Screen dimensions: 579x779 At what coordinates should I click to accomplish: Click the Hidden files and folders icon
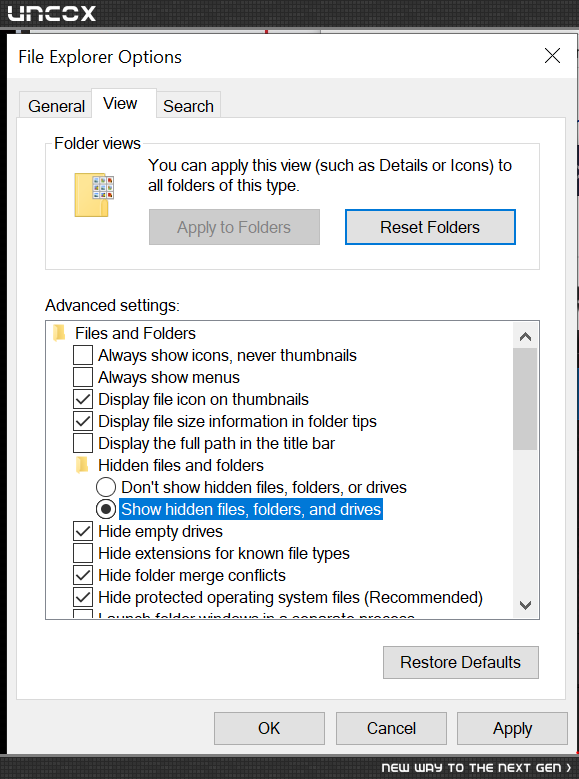[x=82, y=465]
